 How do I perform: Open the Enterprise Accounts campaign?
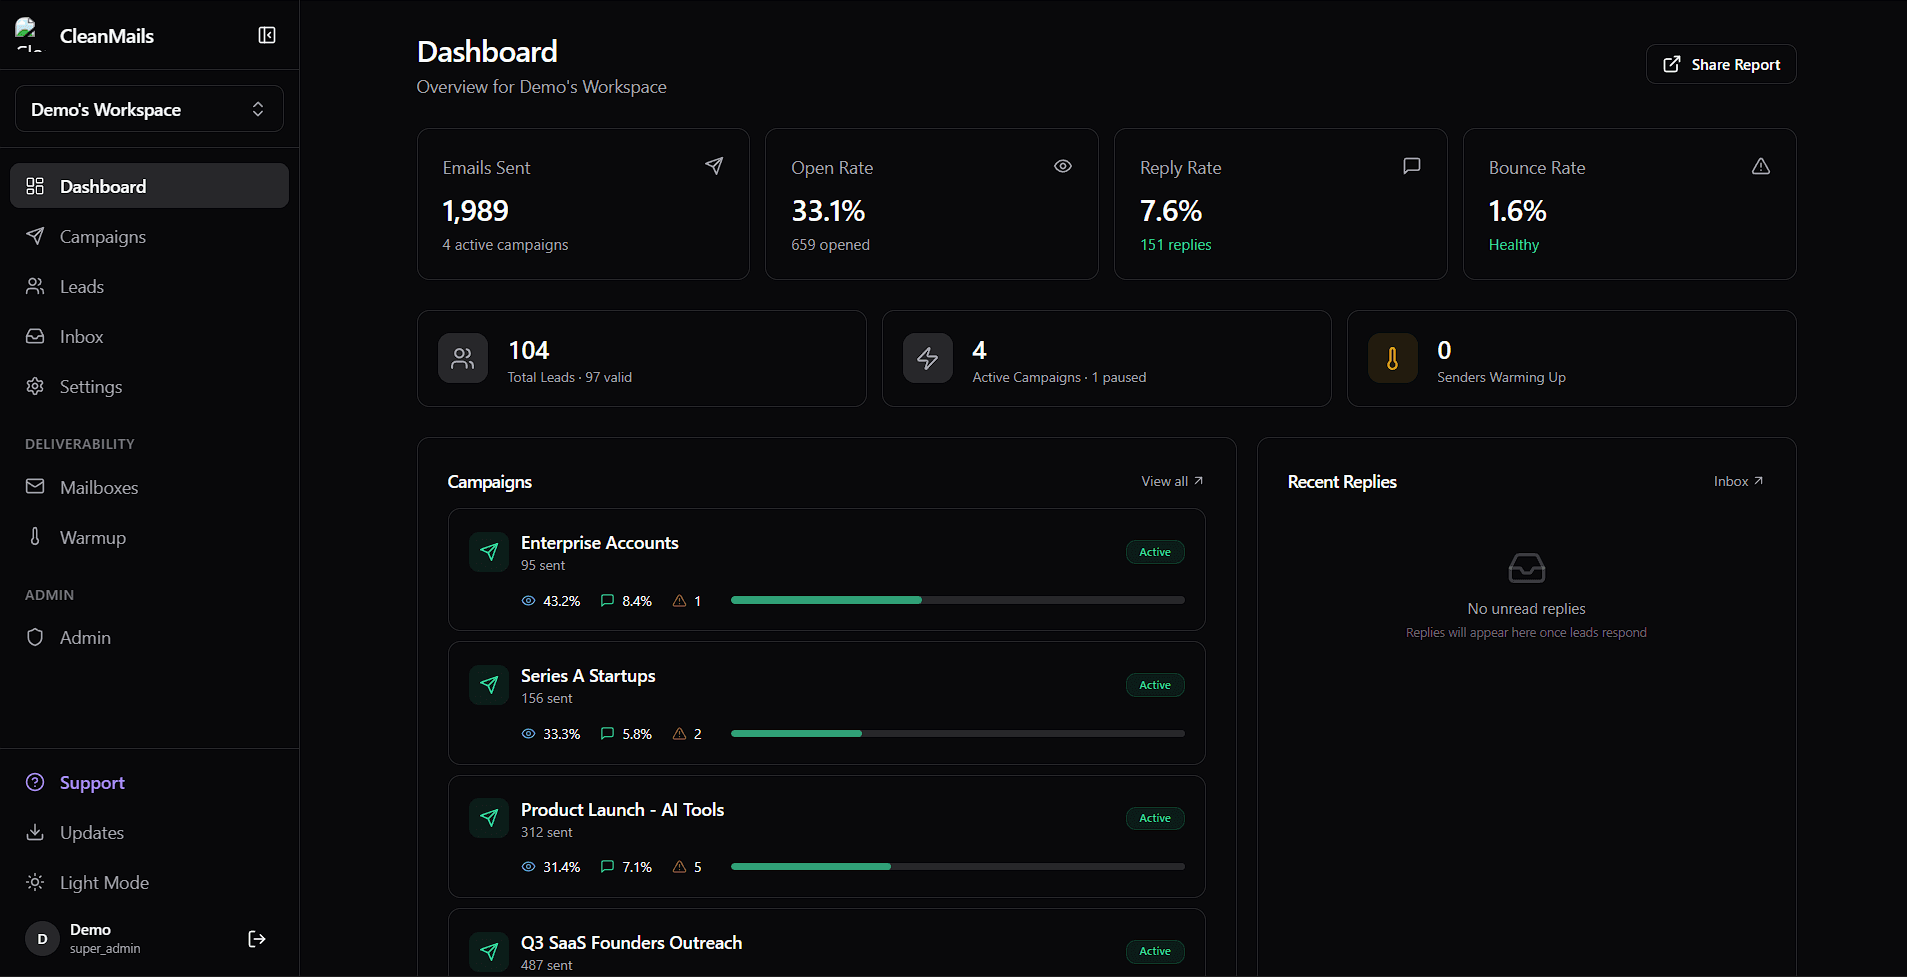coord(827,569)
